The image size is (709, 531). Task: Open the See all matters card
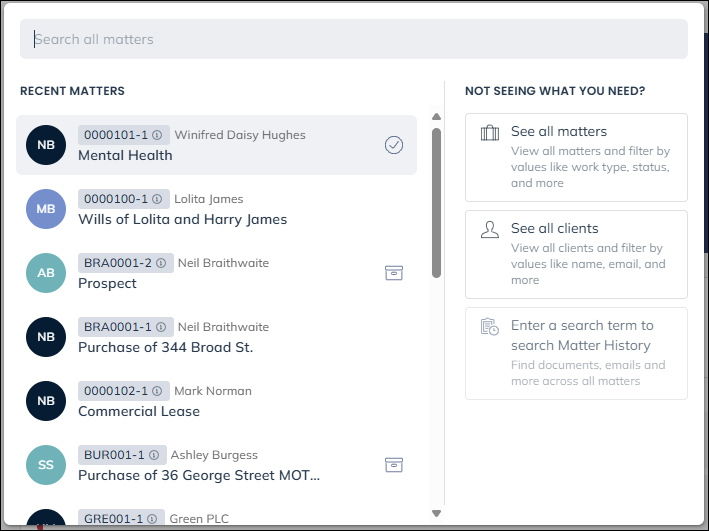576,157
